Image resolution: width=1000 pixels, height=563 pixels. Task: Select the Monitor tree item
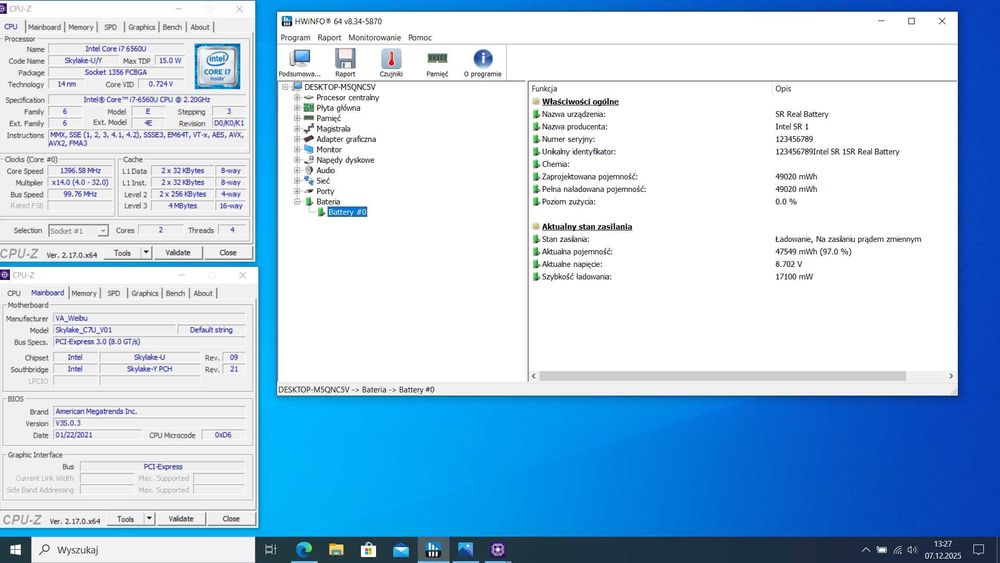click(x=328, y=149)
